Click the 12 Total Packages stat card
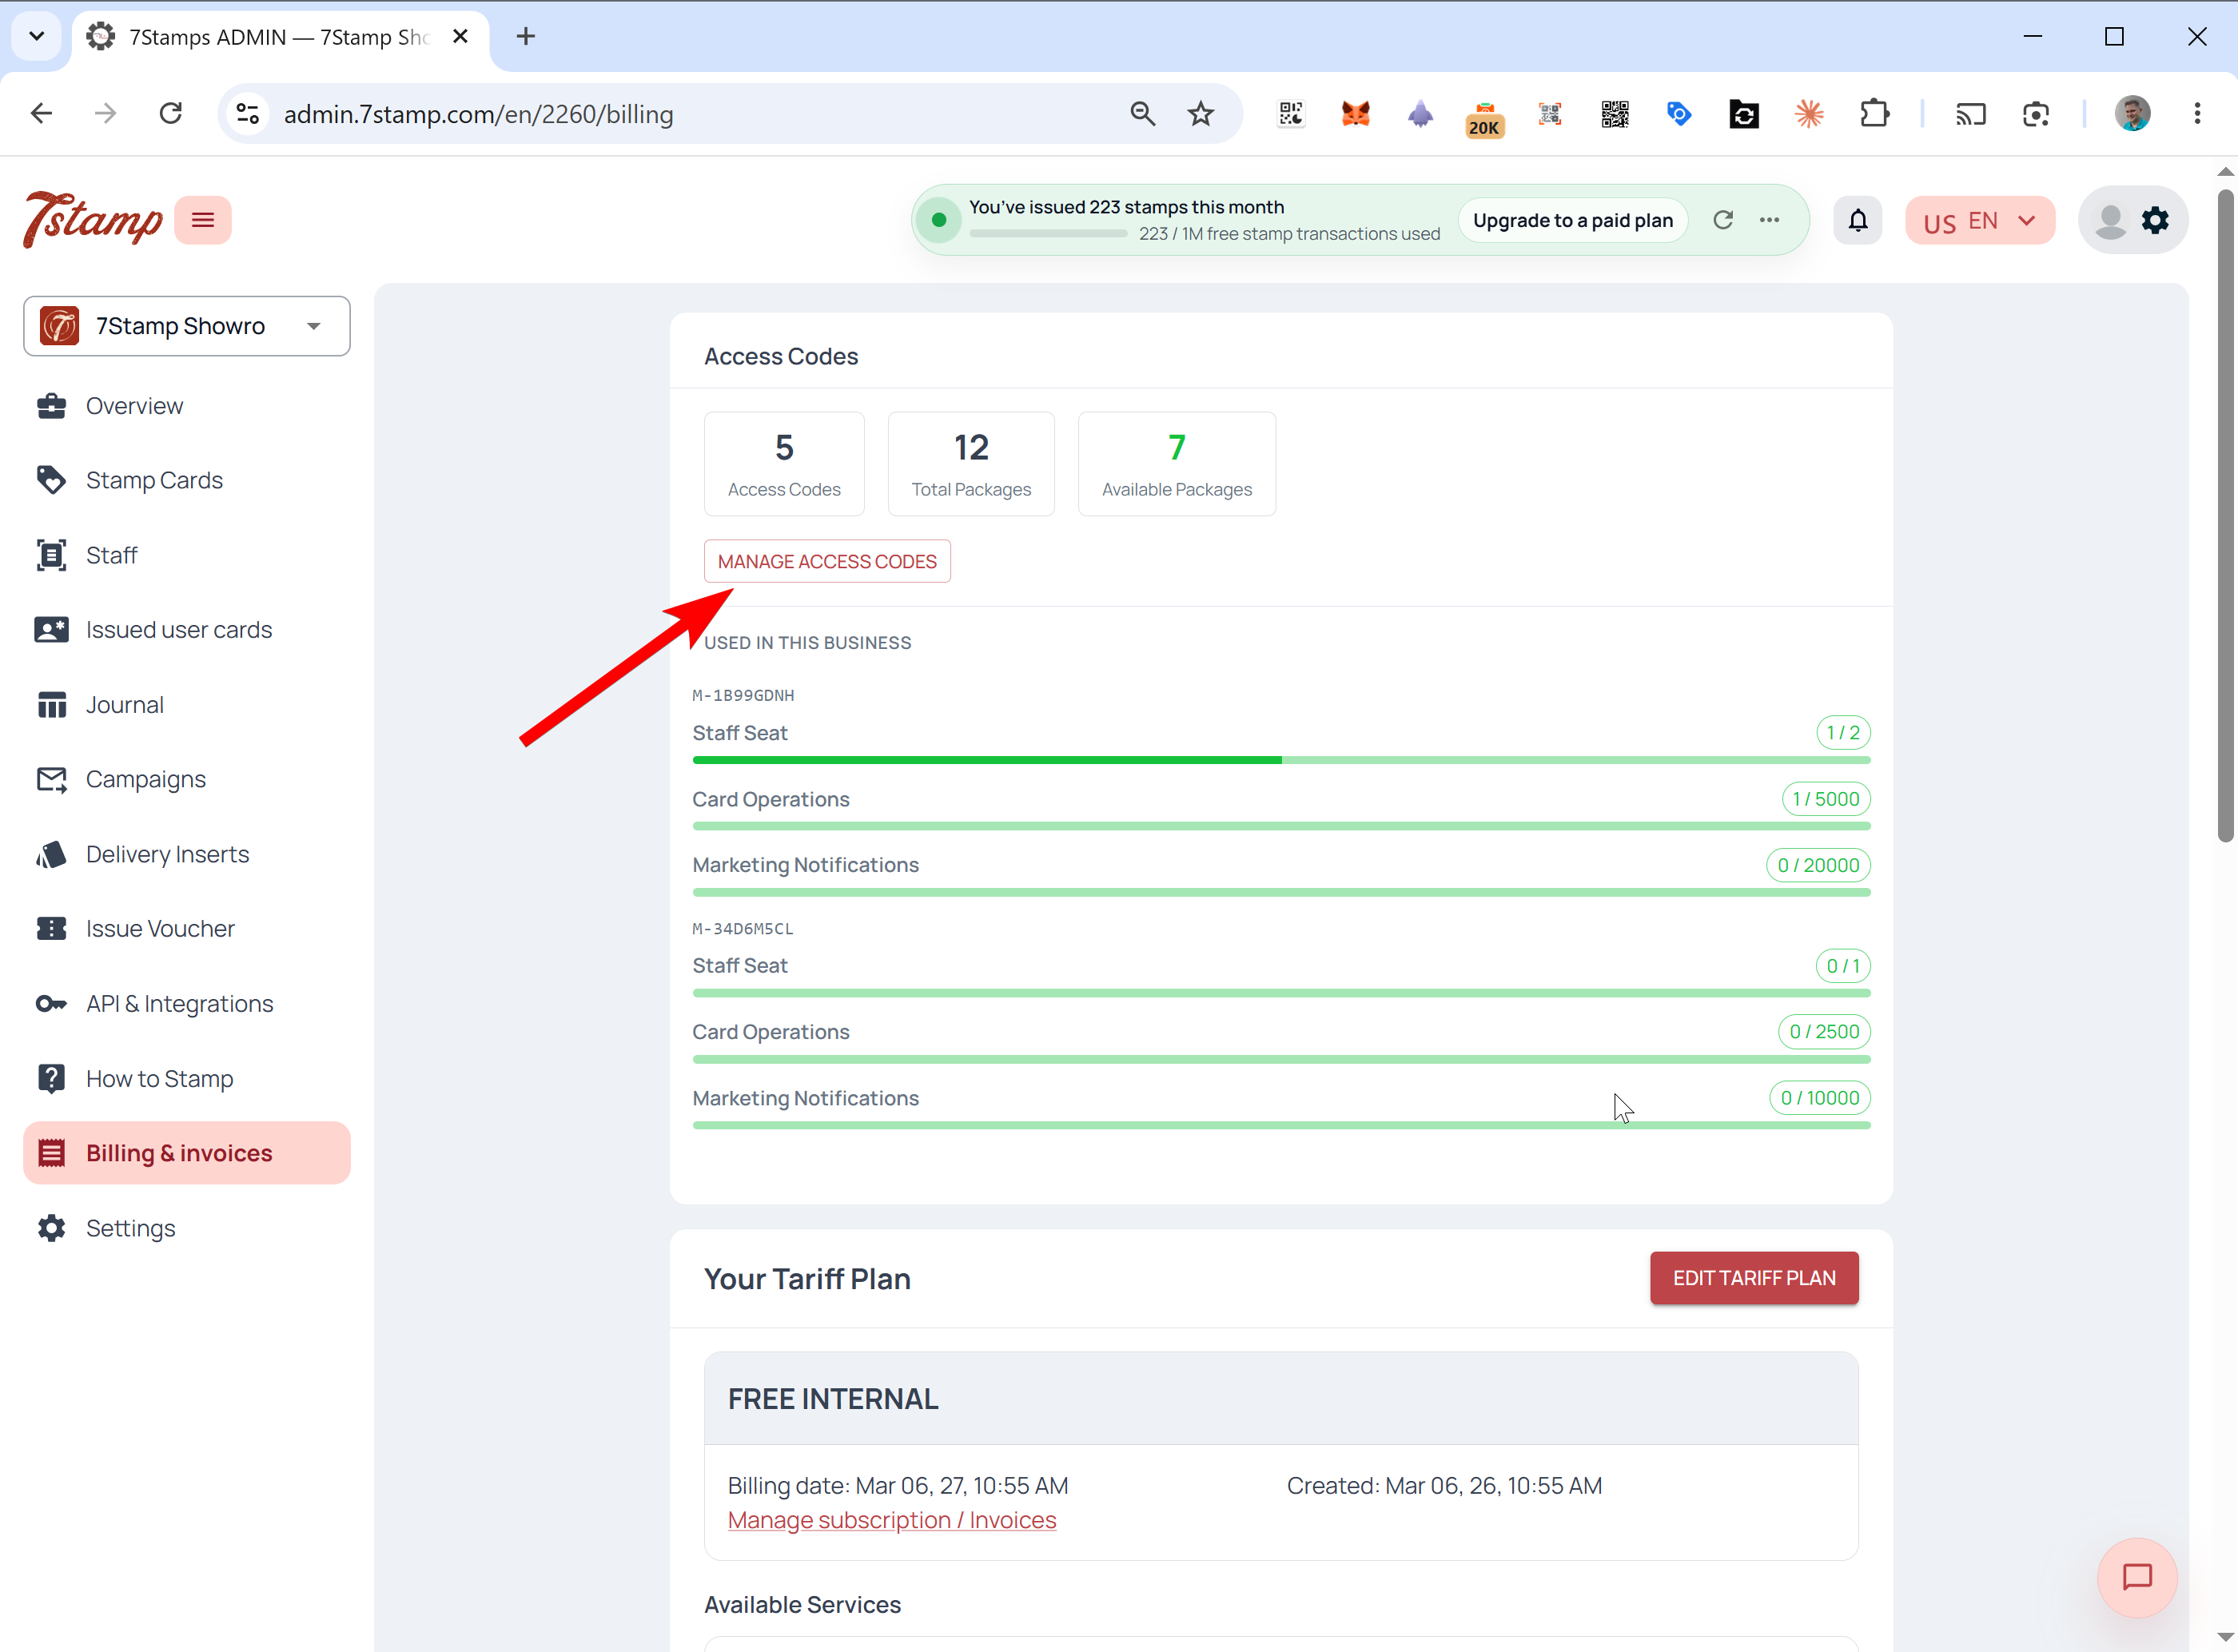This screenshot has height=1652, width=2238. pyautogui.click(x=971, y=464)
